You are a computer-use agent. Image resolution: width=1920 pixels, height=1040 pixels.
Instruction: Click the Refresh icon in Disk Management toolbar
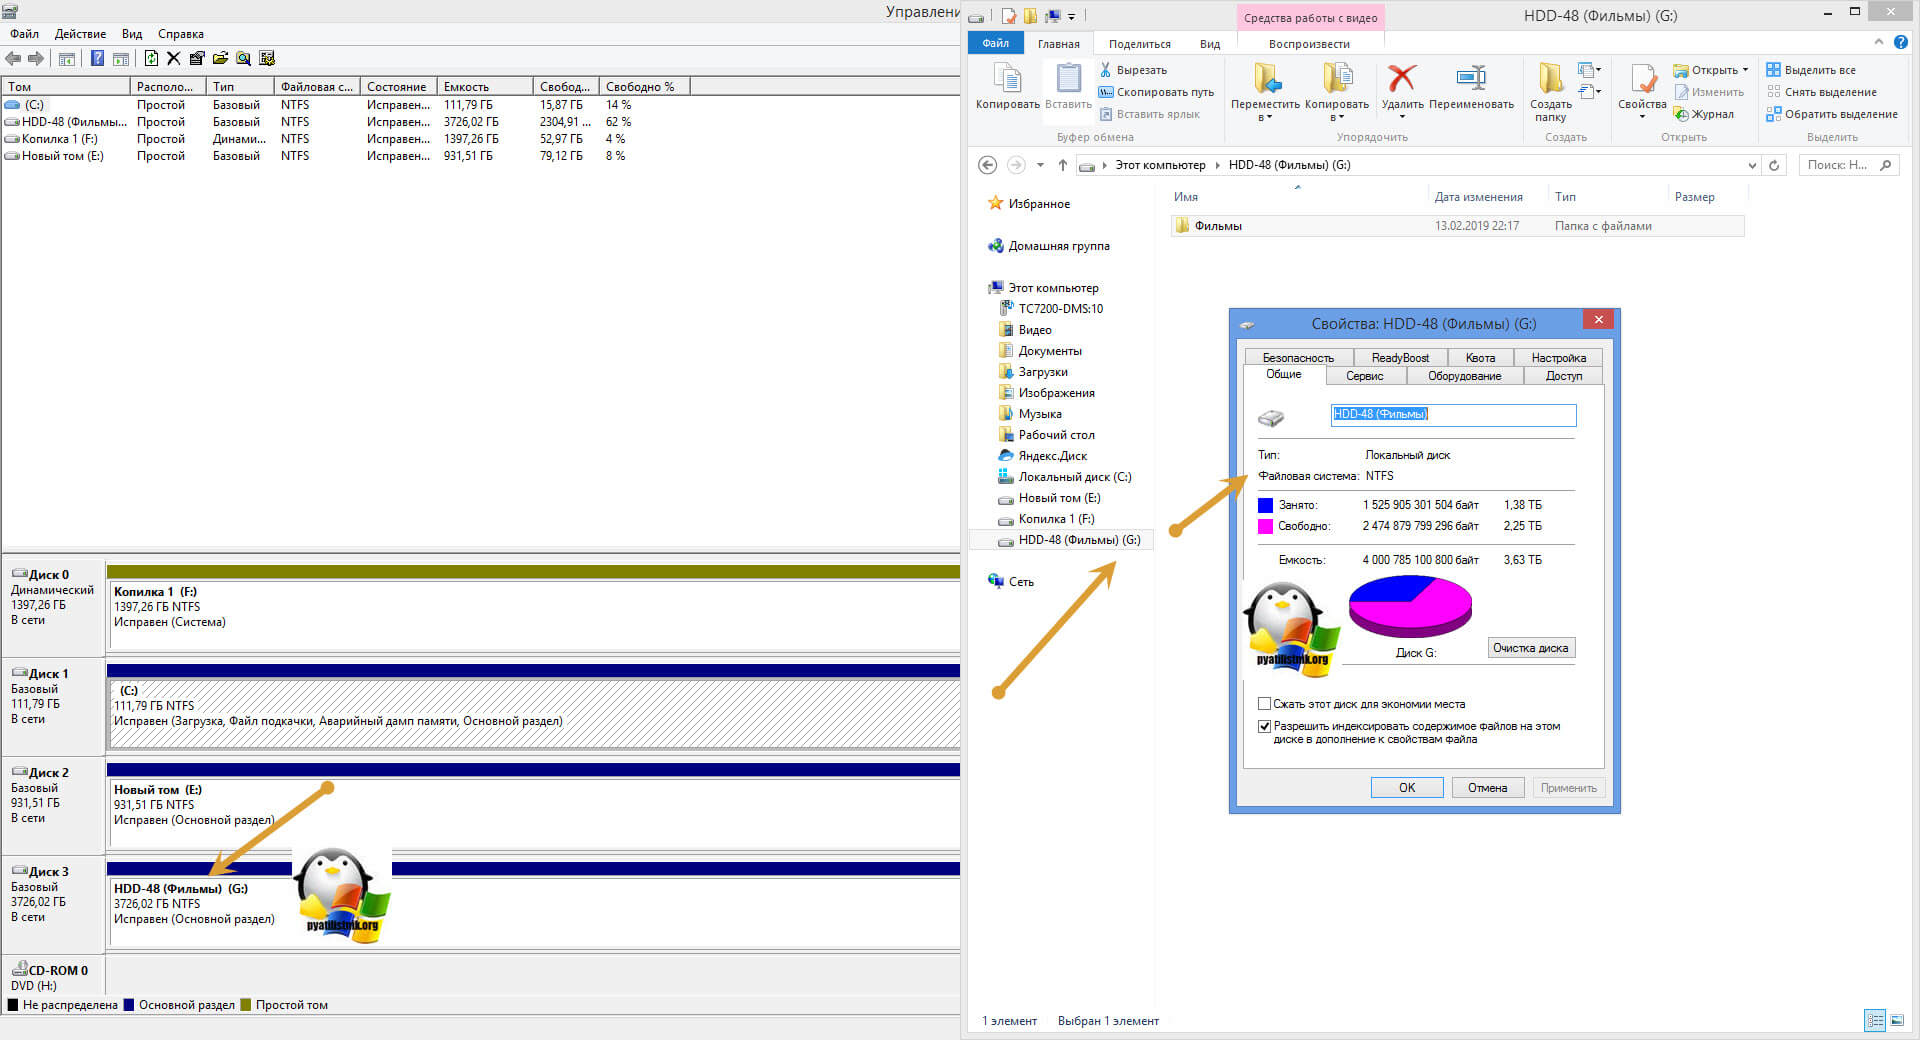pyautogui.click(x=151, y=58)
